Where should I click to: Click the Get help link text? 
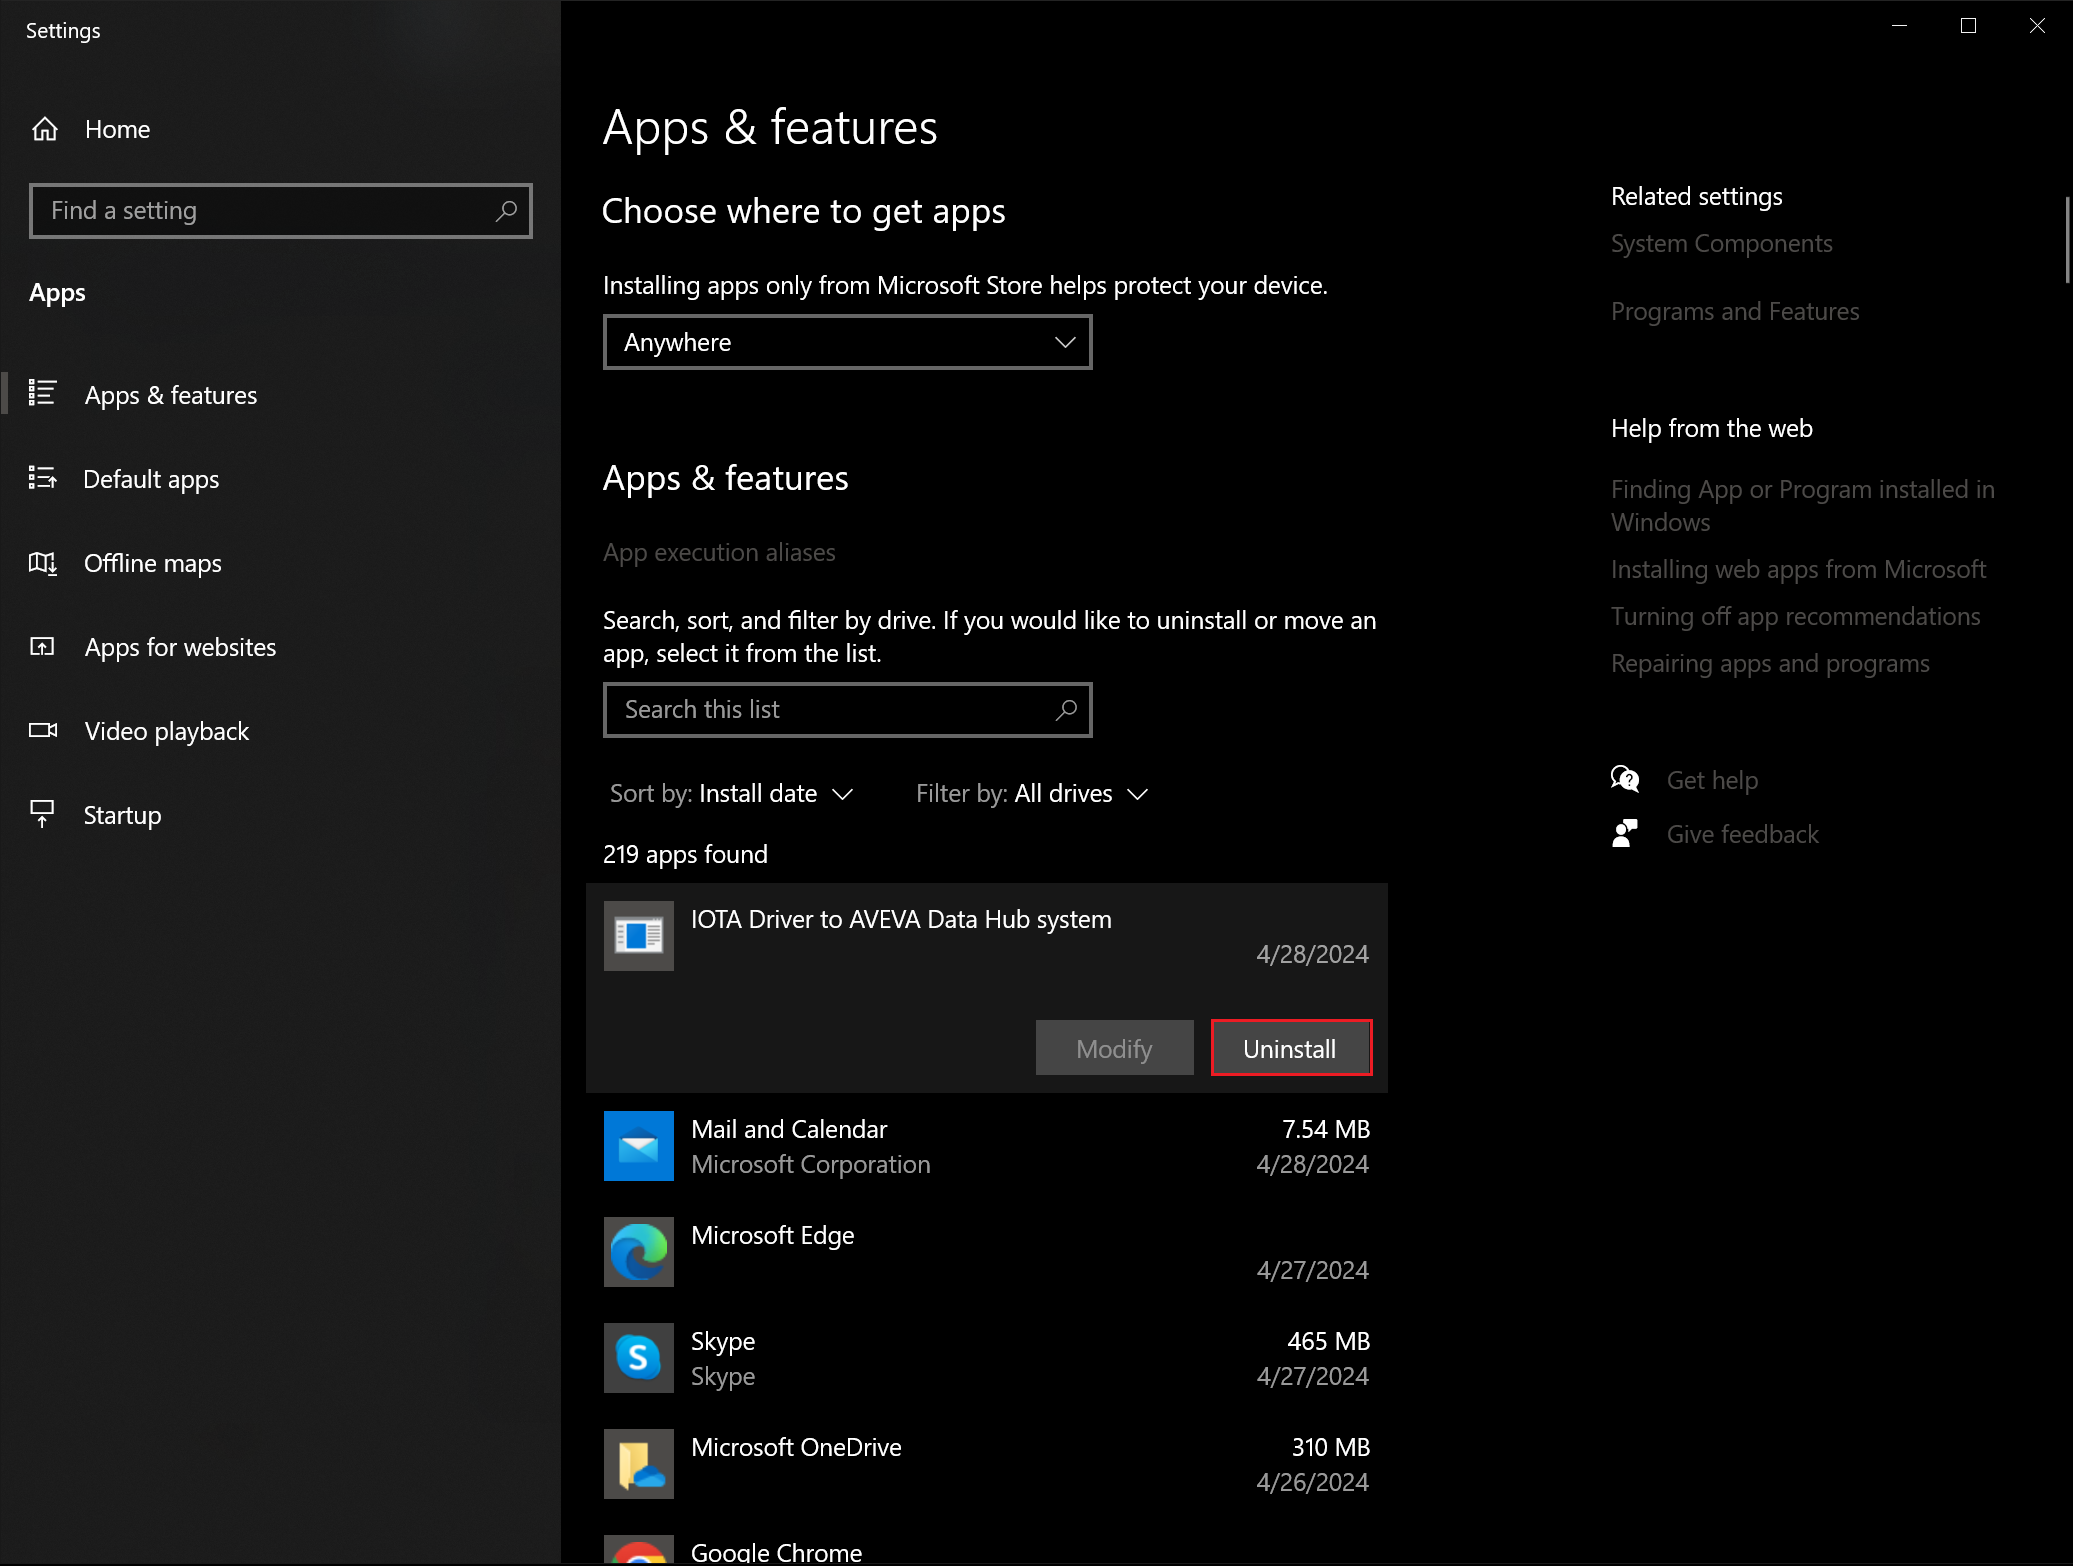(1712, 780)
